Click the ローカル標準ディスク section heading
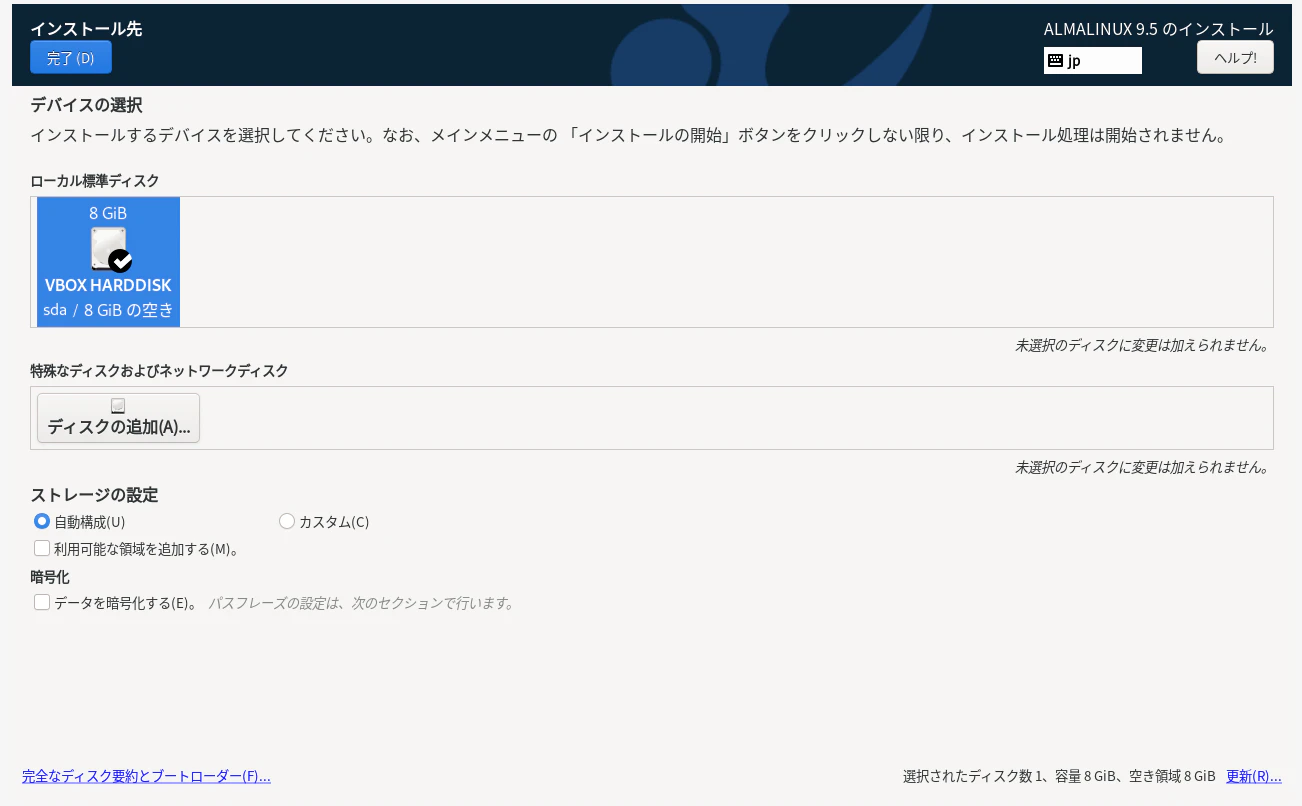Viewport: 1302px width, 806px height. [95, 181]
